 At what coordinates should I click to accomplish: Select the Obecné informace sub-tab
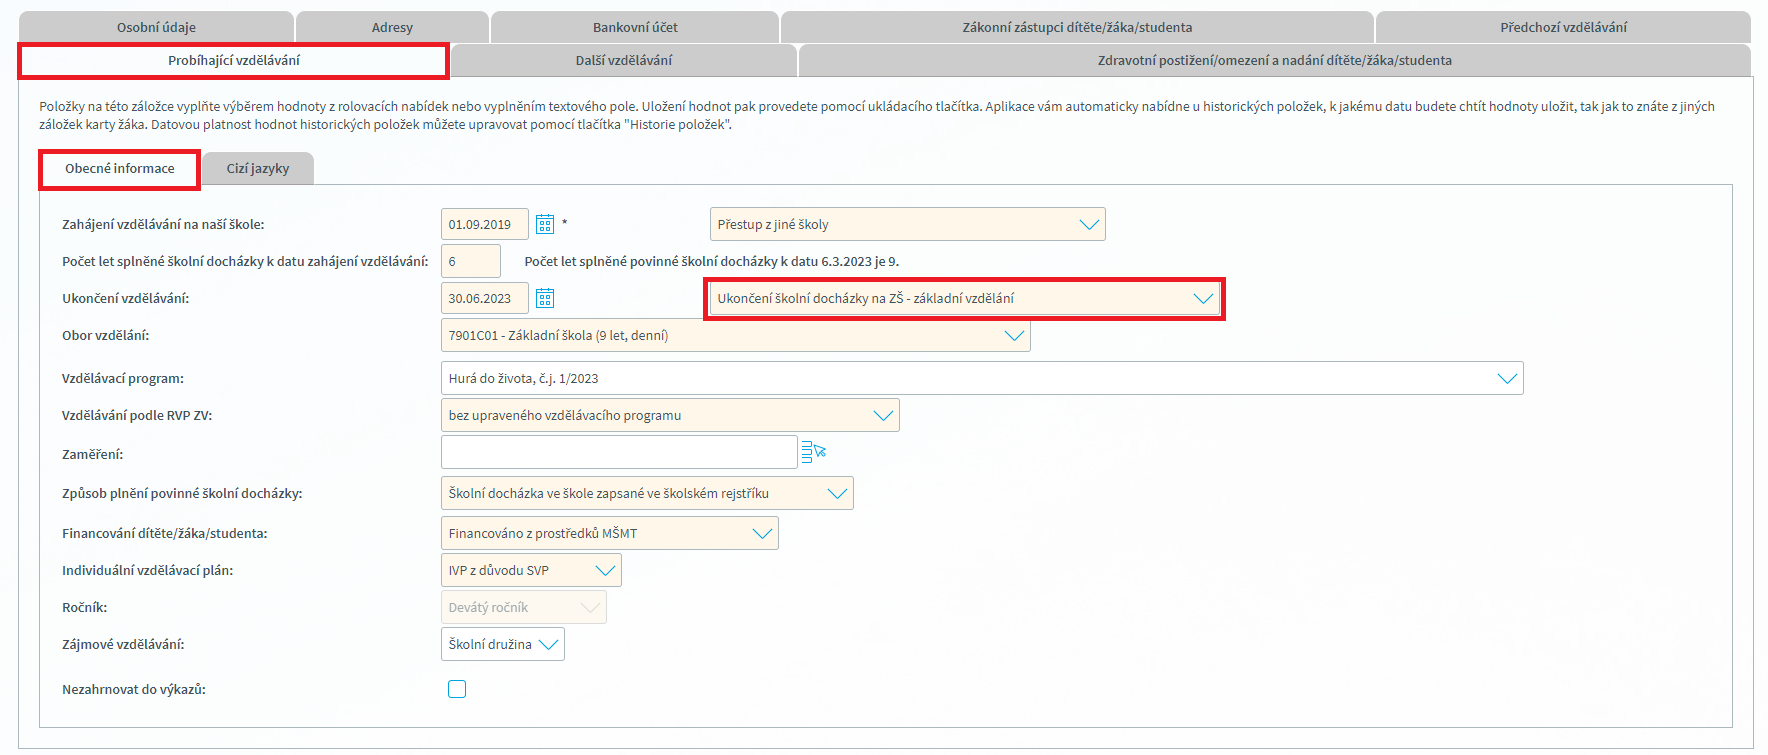pos(120,169)
